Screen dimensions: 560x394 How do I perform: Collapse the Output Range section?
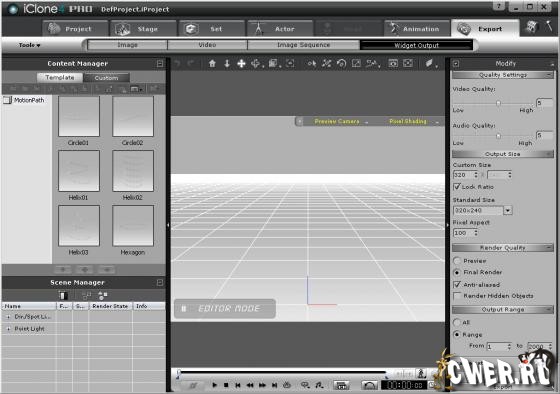(x=549, y=309)
